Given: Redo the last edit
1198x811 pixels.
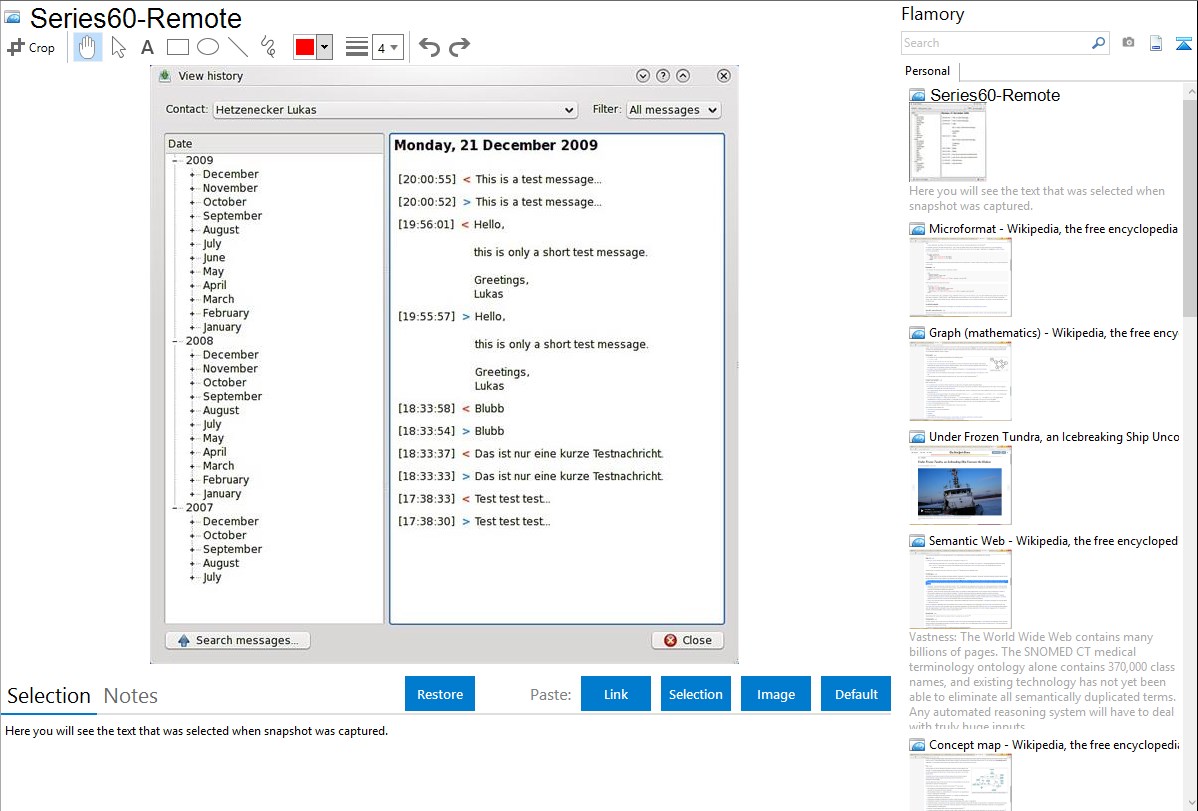Looking at the screenshot, I should pos(459,47).
